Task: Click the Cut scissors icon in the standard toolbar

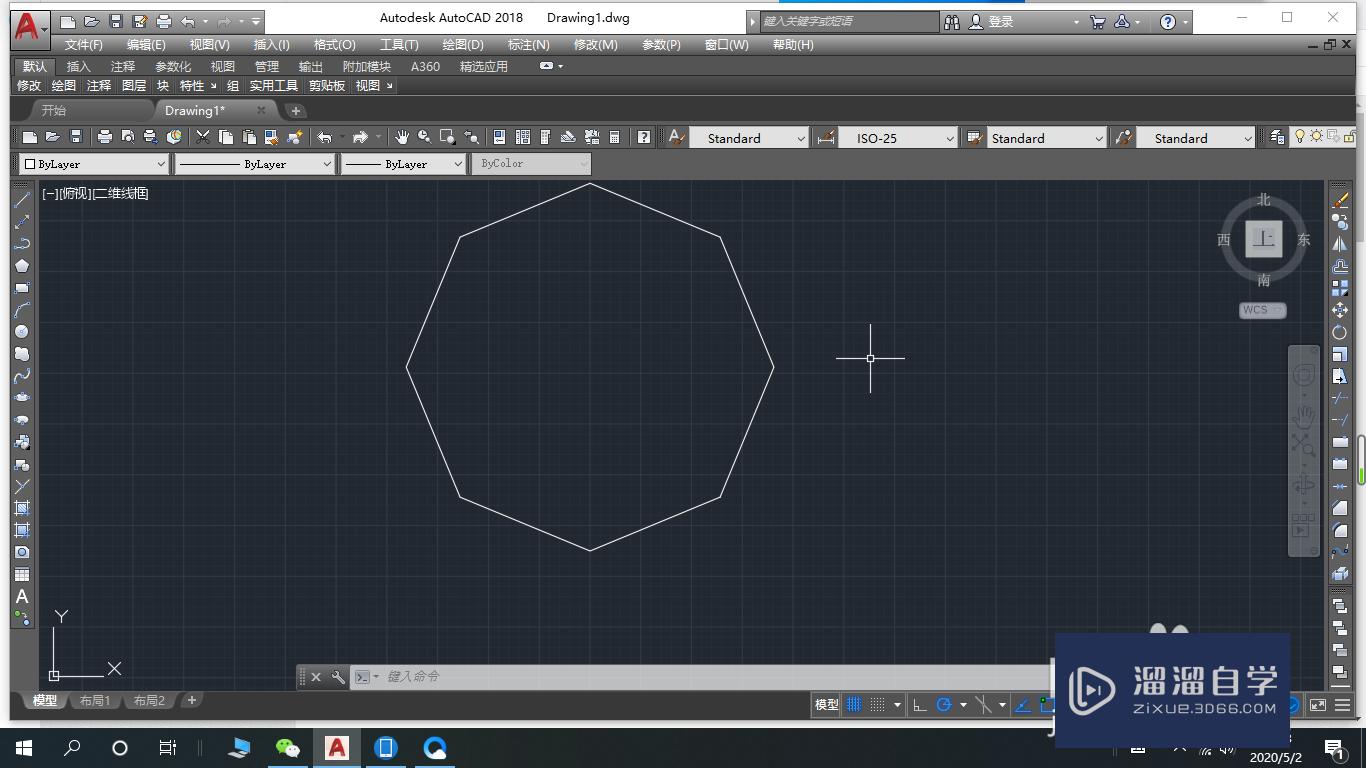Action: [x=203, y=137]
